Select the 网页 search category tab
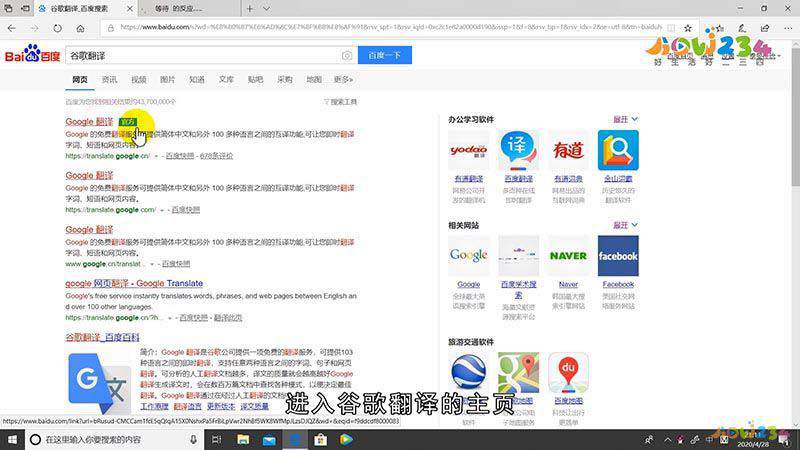The image size is (800, 450). click(80, 80)
